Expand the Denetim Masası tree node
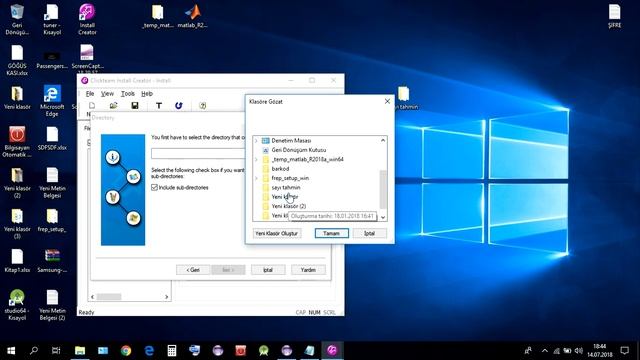This screenshot has width=640, height=360. (256, 141)
